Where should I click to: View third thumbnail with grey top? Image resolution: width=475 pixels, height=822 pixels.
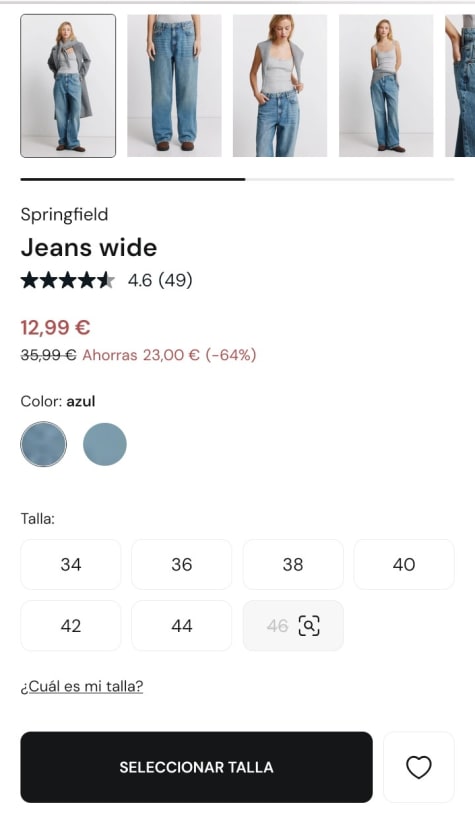[x=280, y=85]
